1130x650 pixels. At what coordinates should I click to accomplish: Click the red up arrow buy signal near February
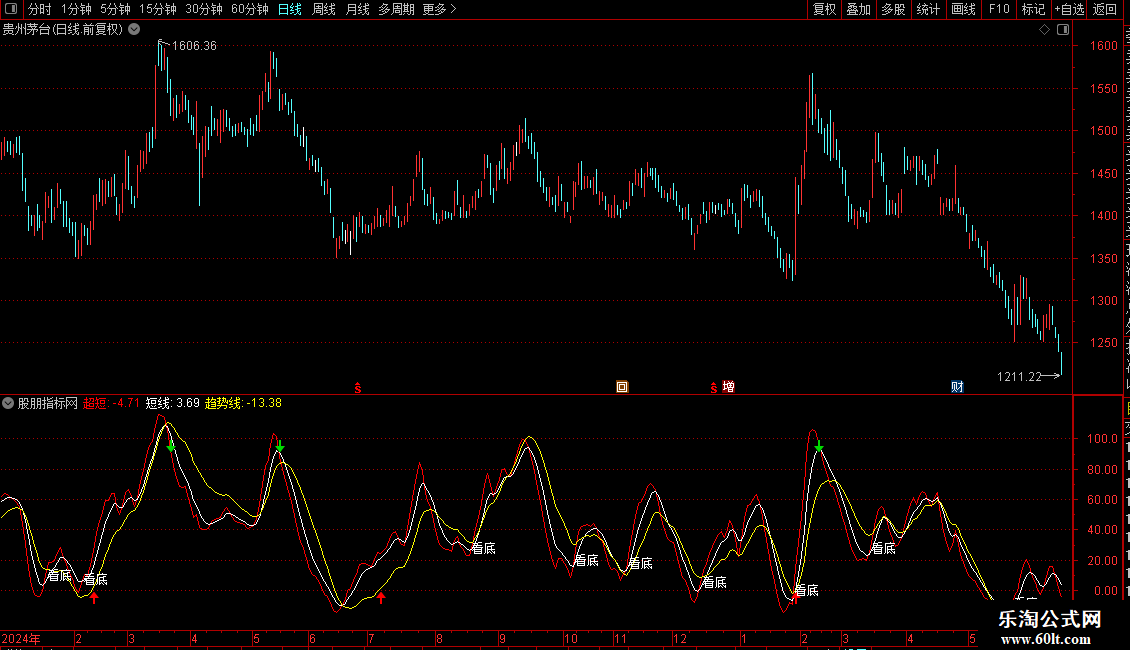(x=94, y=597)
